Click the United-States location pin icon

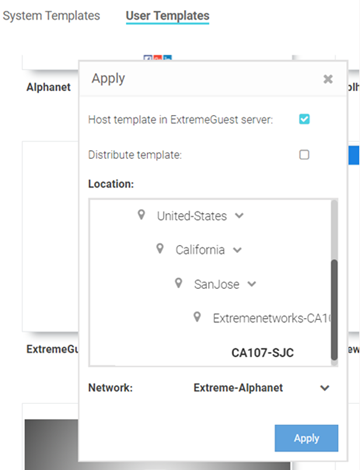[x=141, y=215]
